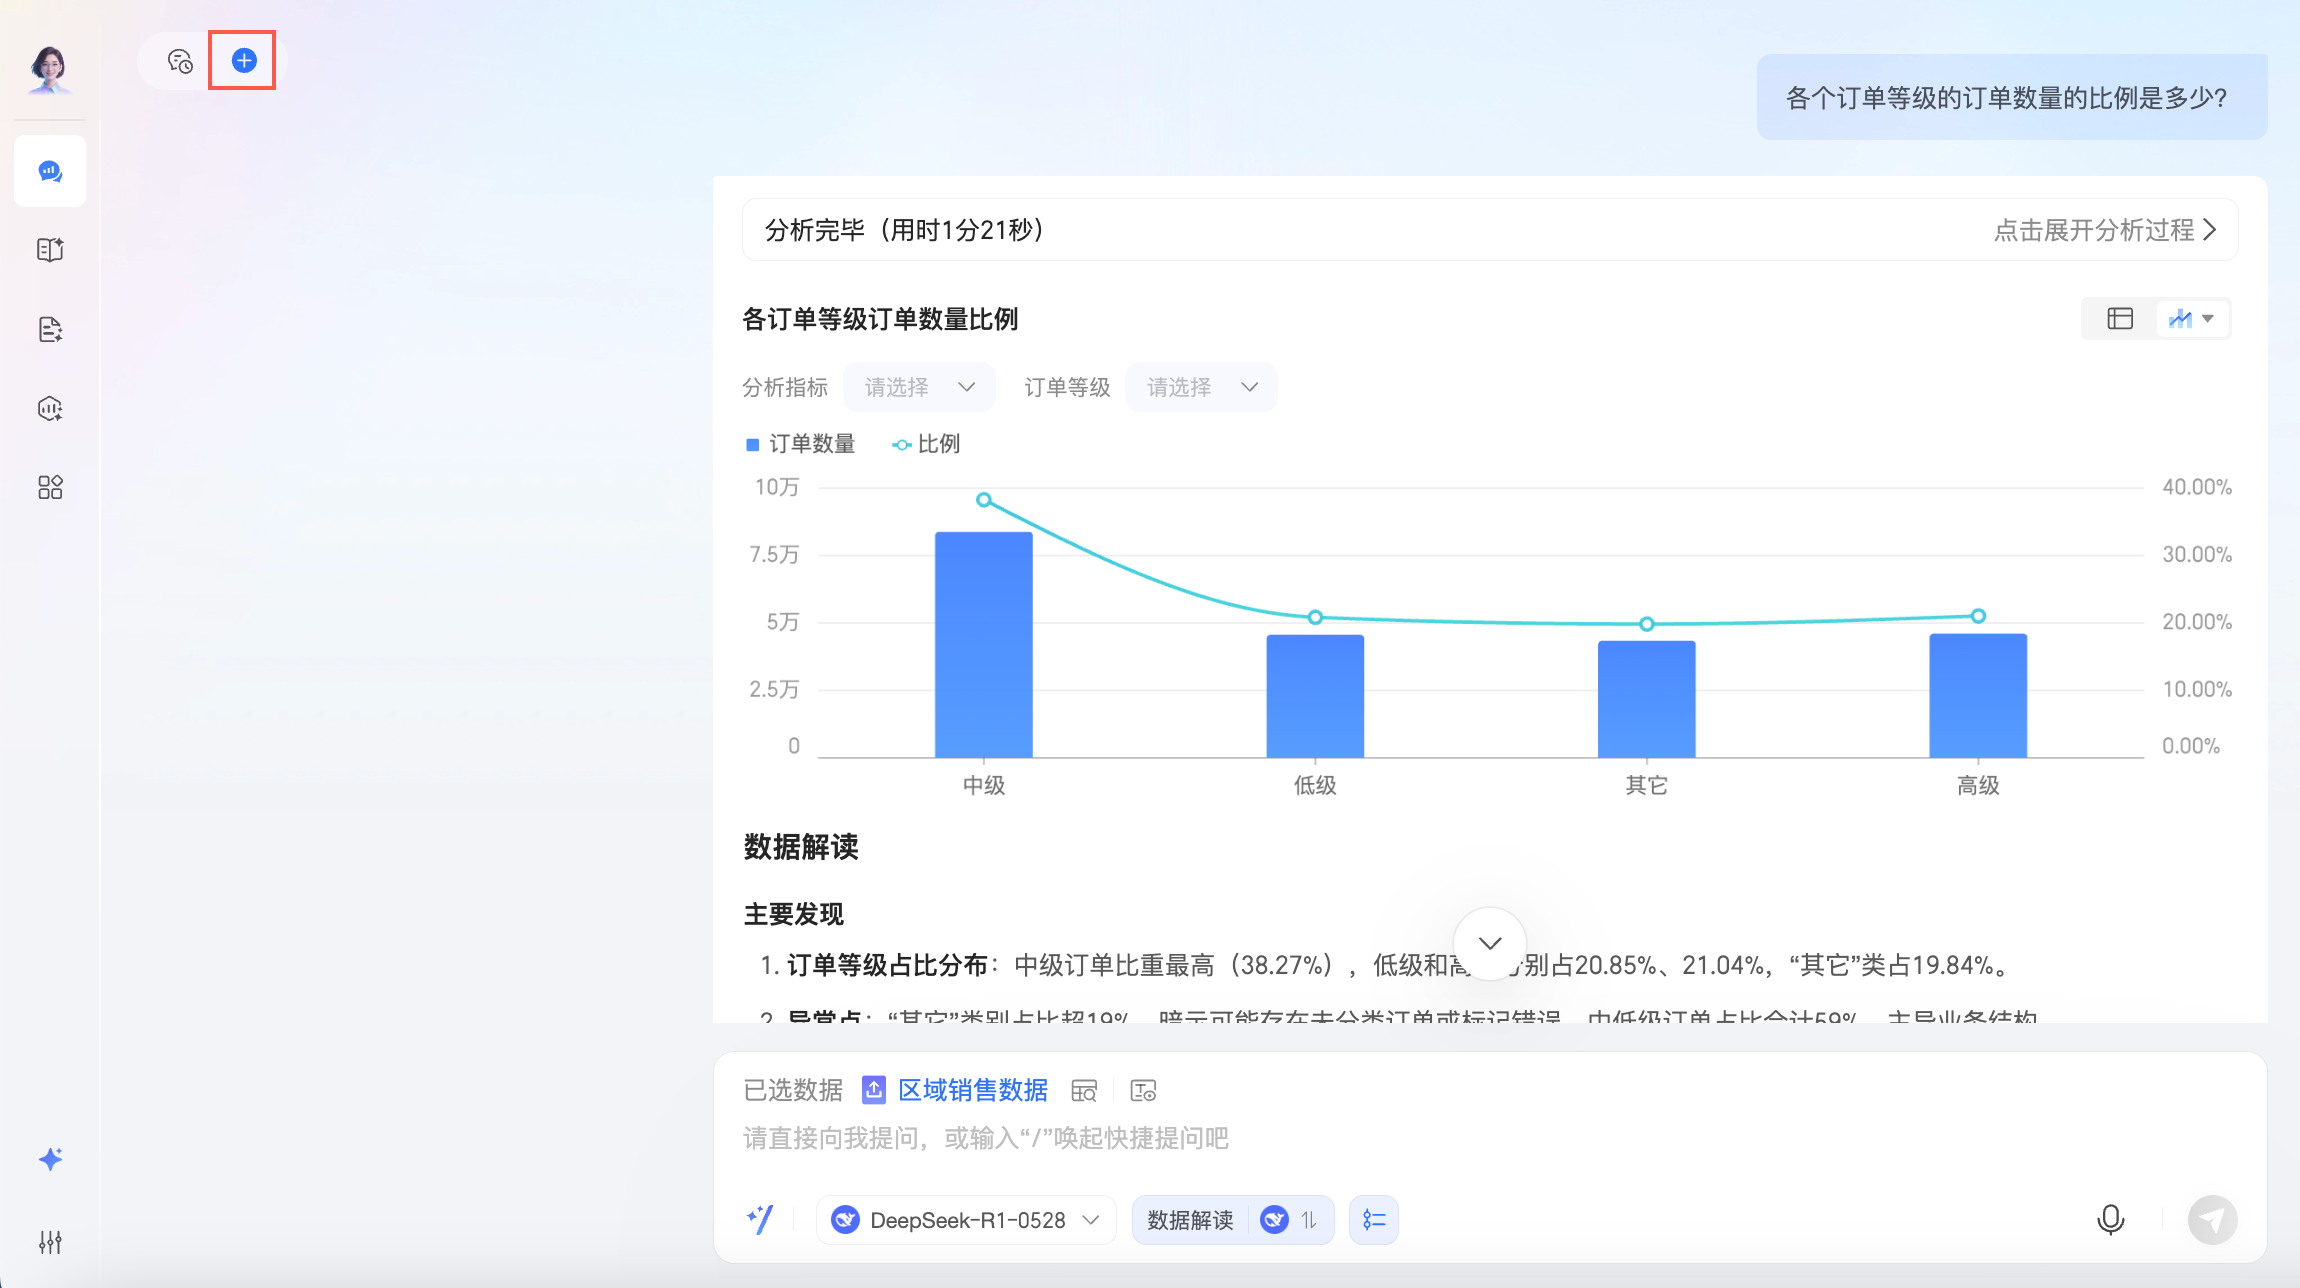Open the book-with-sparkle sidebar icon
This screenshot has height=1288, width=2300.
(x=50, y=250)
